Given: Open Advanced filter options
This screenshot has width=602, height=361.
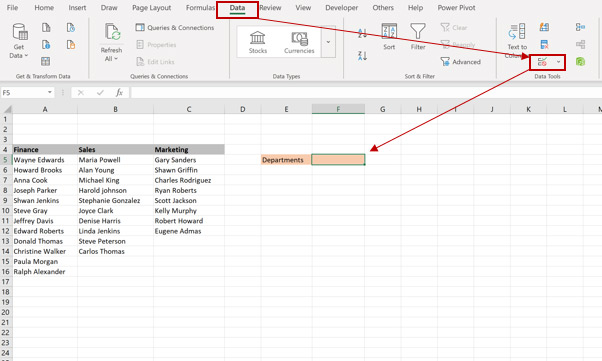Looking at the screenshot, I should (x=460, y=62).
